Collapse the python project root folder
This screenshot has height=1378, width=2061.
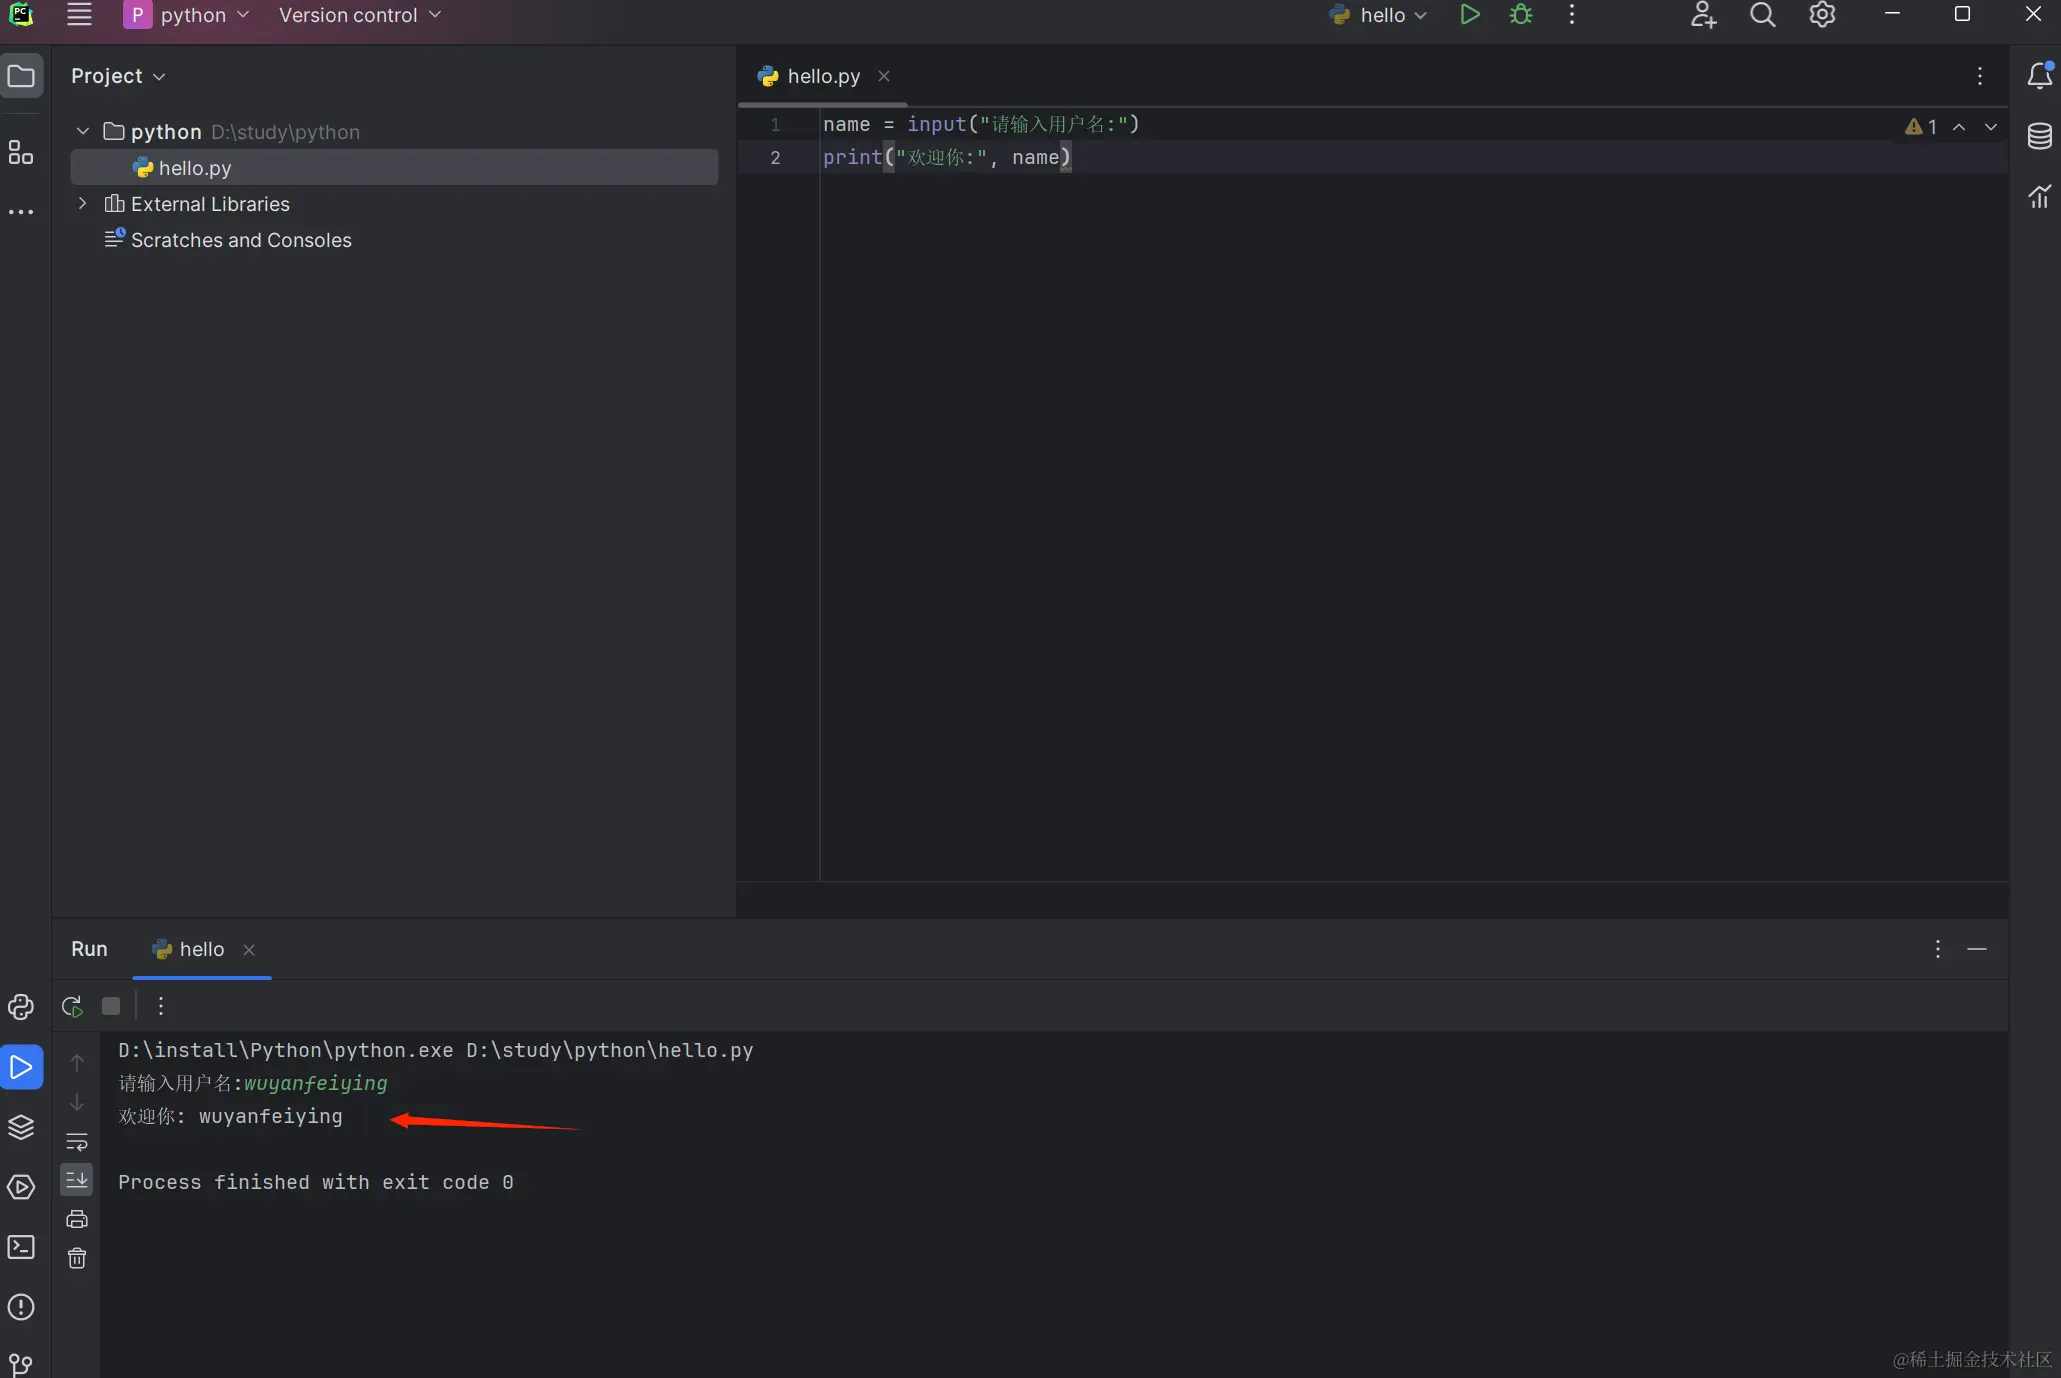83,131
